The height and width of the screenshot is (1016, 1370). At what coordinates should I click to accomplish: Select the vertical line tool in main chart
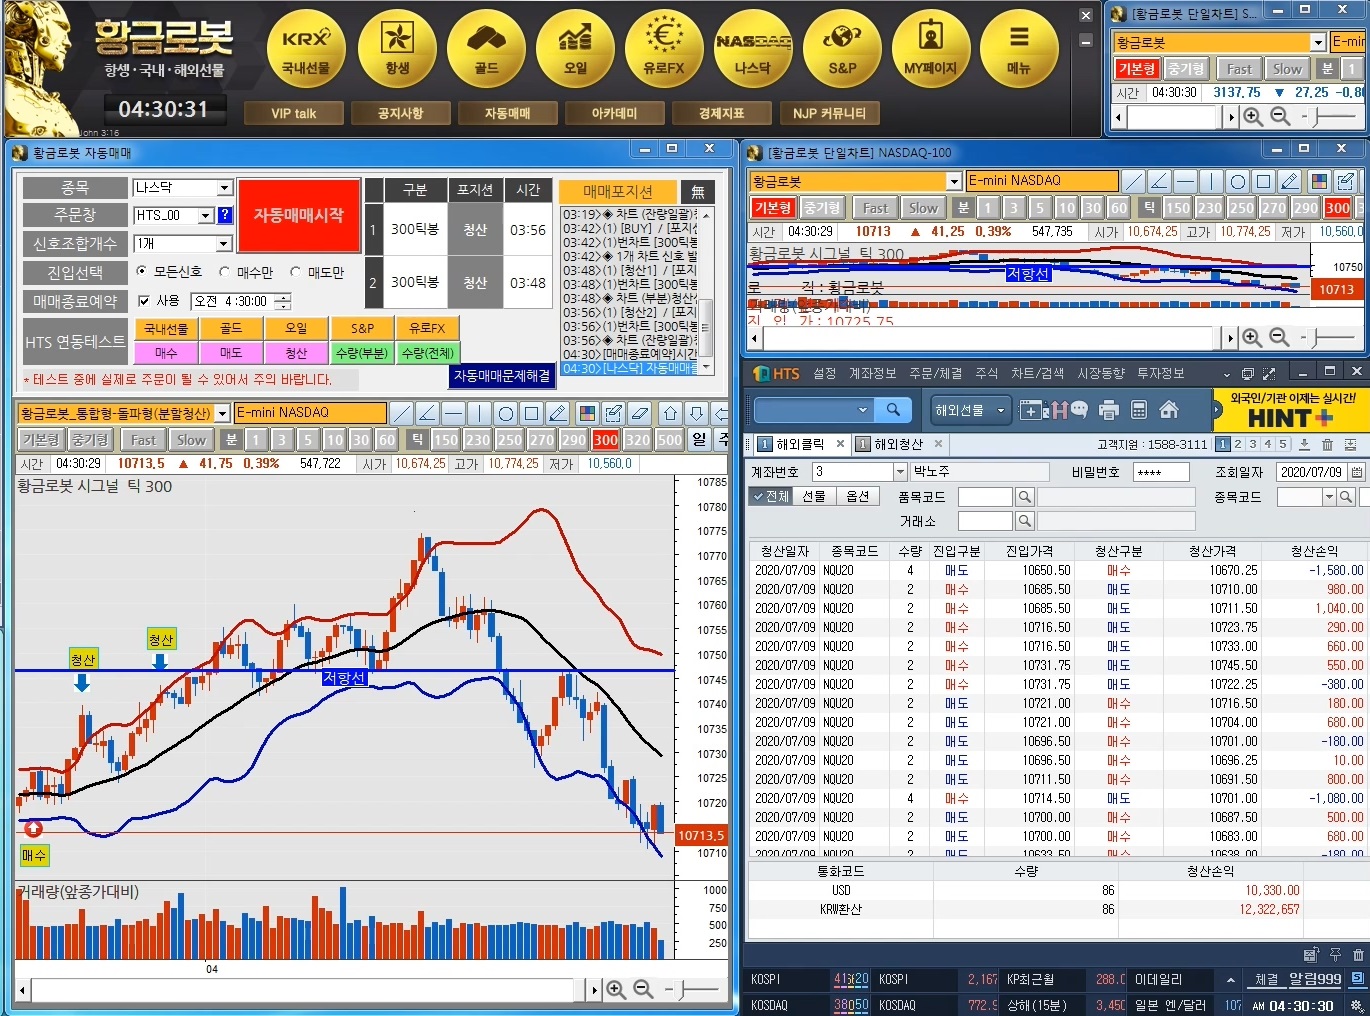click(x=479, y=413)
